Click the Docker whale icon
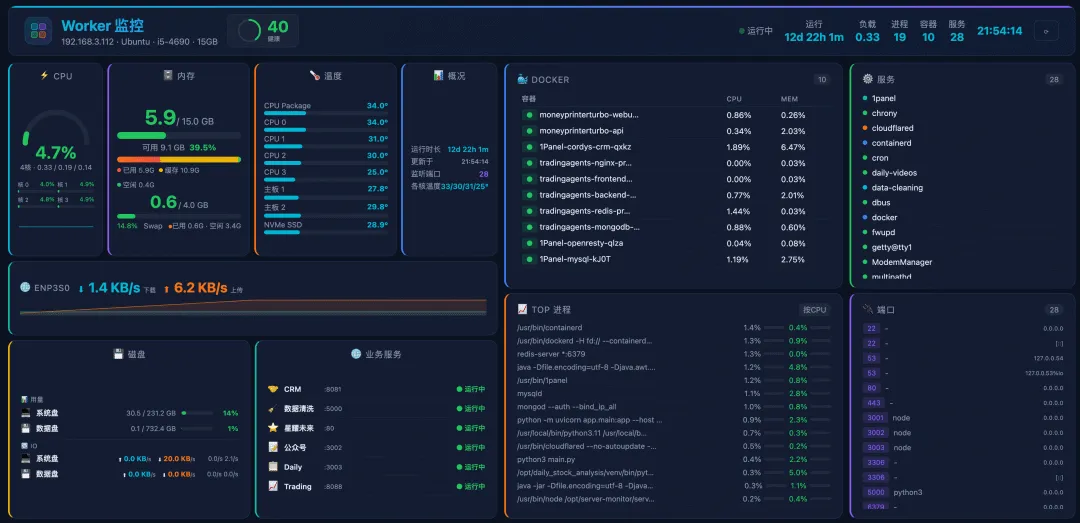The image size is (1080, 523). 522,79
